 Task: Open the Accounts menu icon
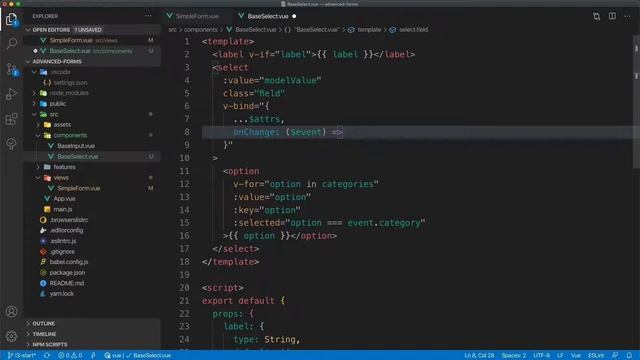(x=11, y=311)
